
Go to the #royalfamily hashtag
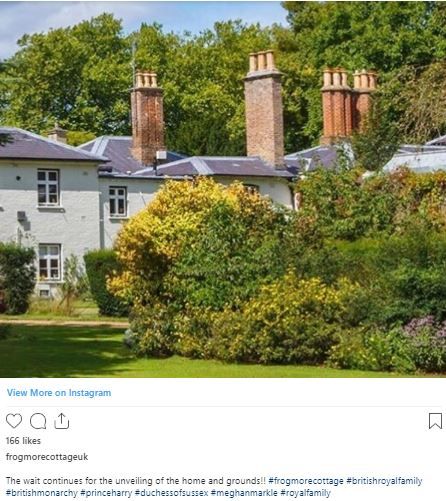[306, 493]
